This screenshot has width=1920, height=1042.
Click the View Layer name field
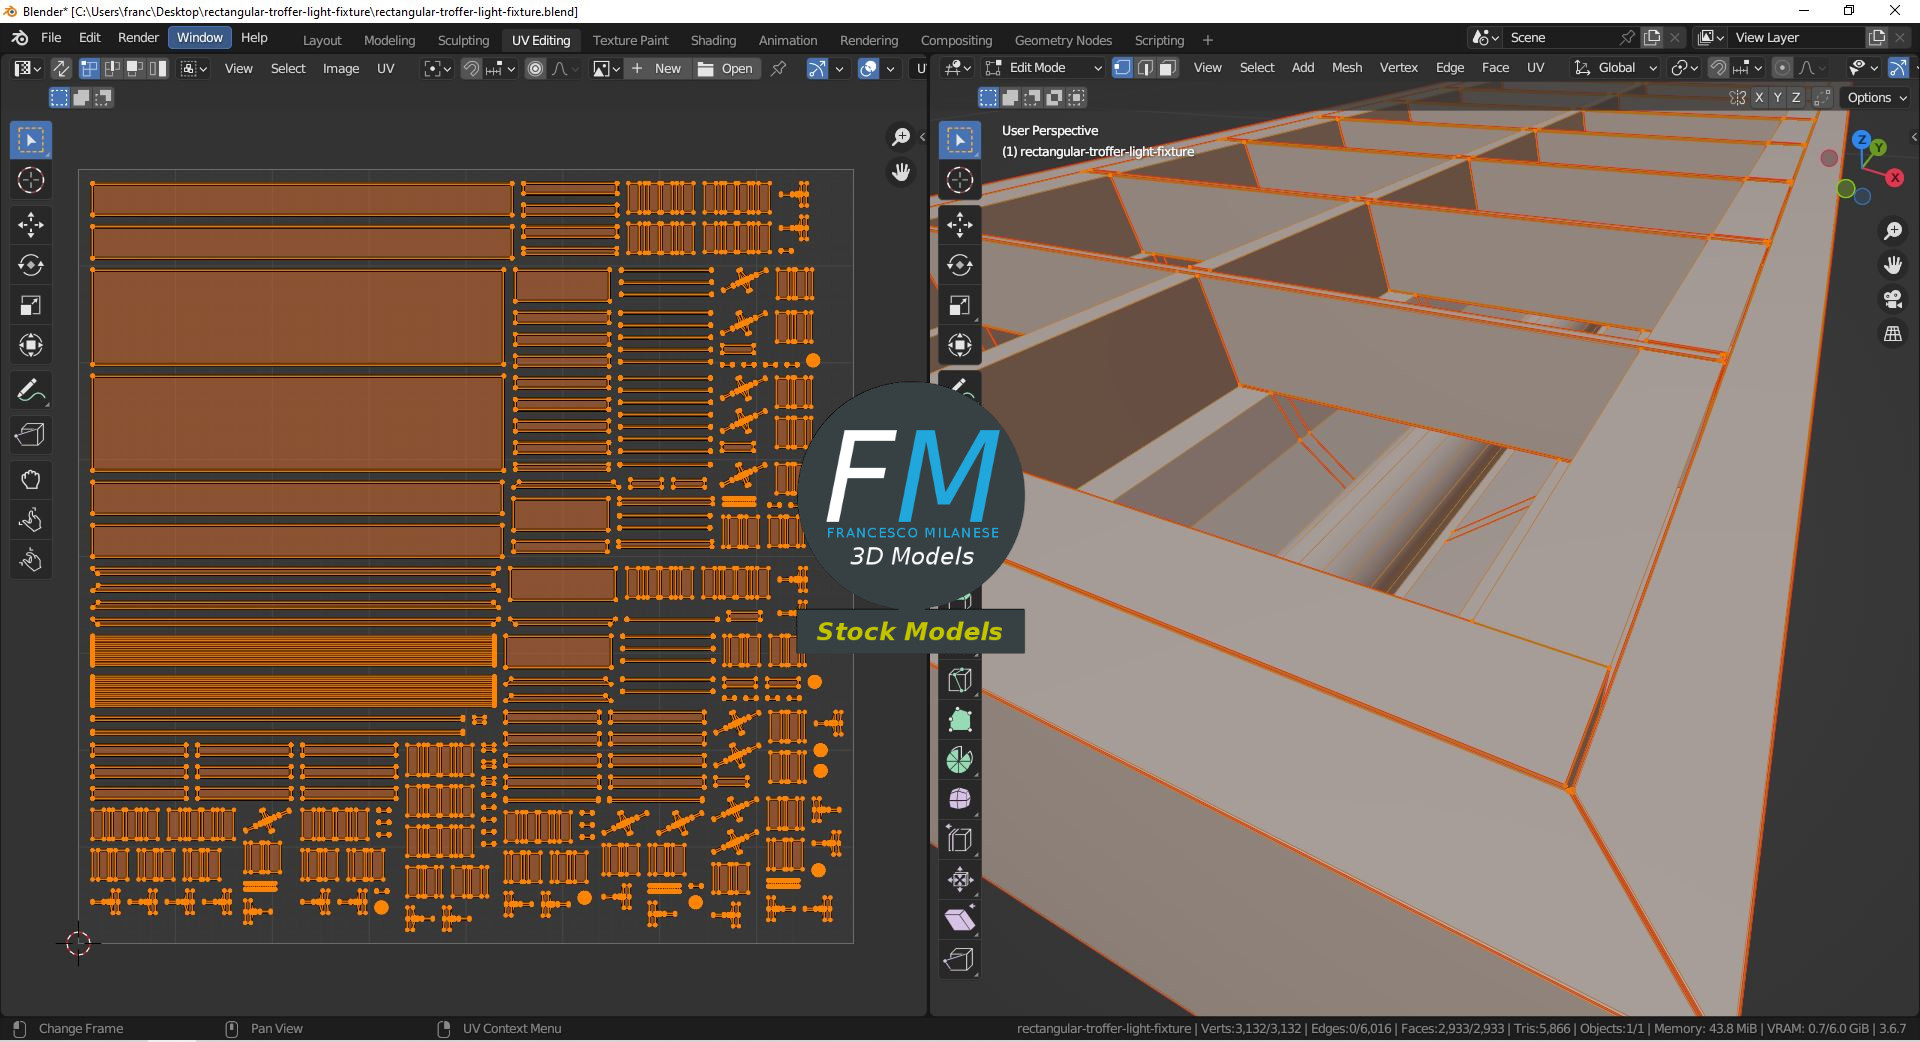(x=1796, y=38)
